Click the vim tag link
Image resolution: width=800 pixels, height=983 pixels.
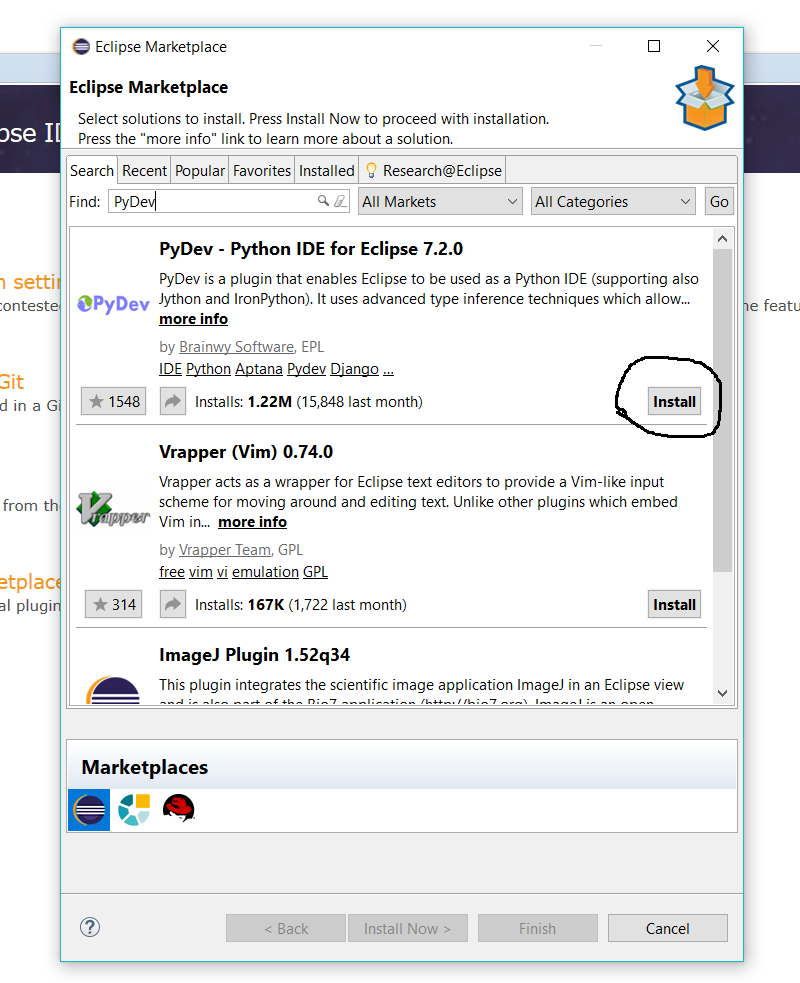pyautogui.click(x=201, y=572)
